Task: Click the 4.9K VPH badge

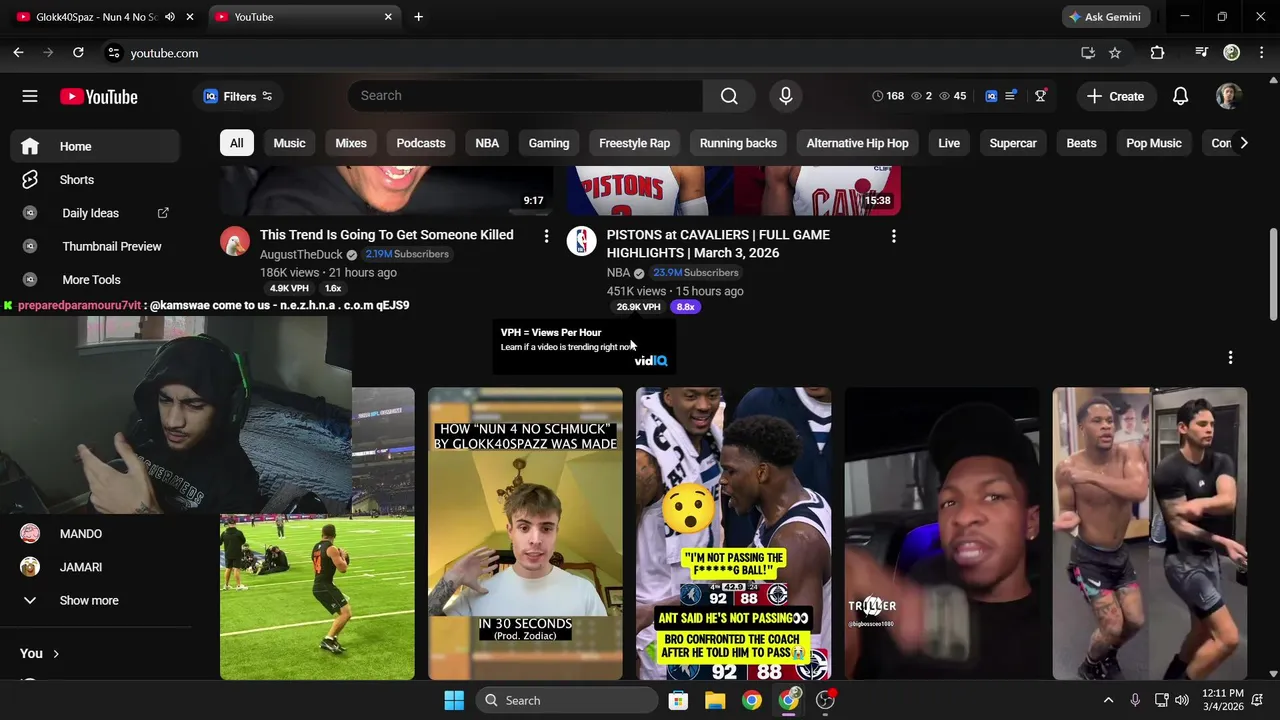Action: pyautogui.click(x=289, y=288)
